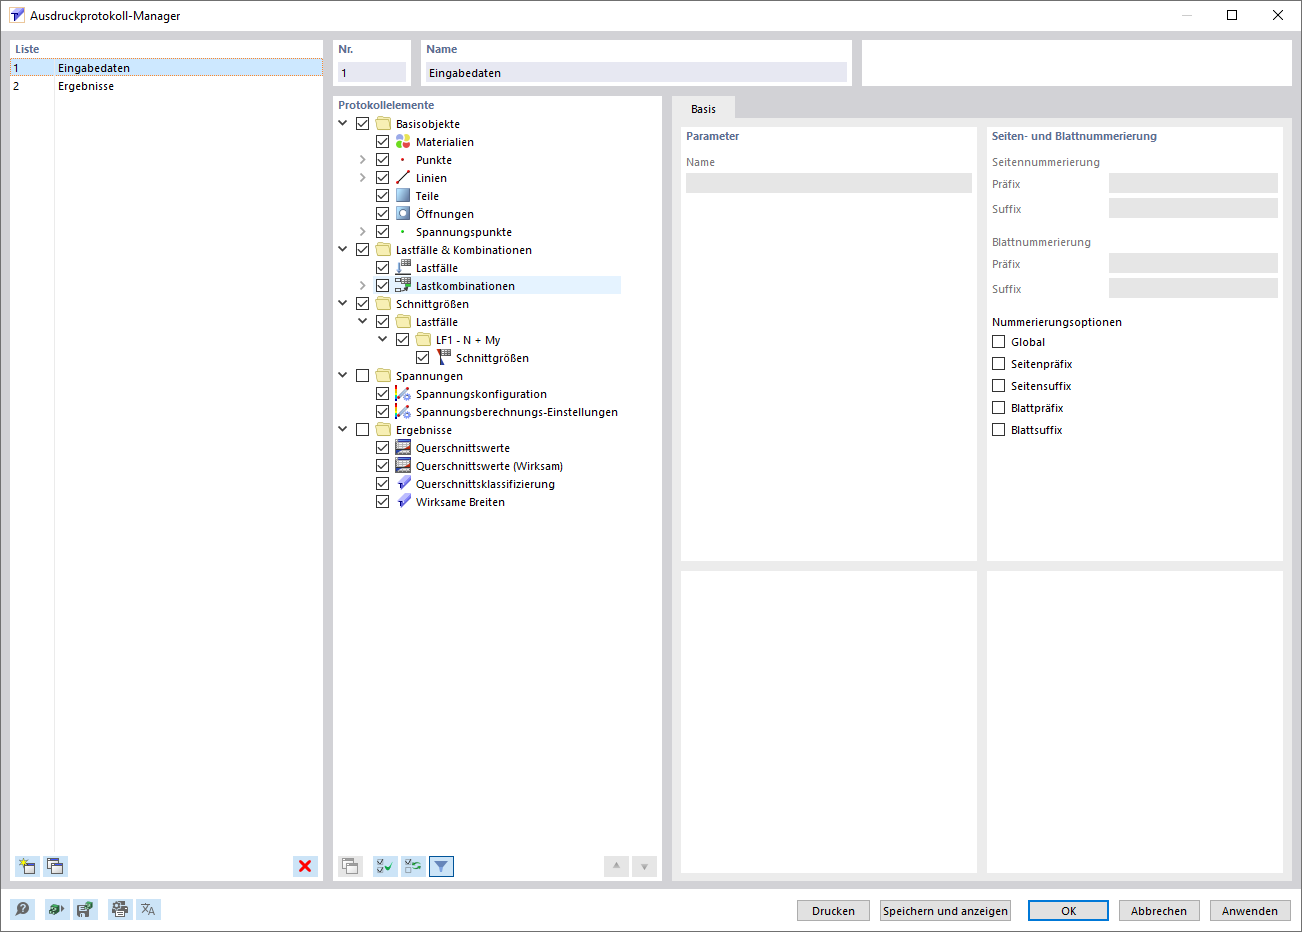
Task: Enable the Global numbering option
Action: click(x=998, y=342)
